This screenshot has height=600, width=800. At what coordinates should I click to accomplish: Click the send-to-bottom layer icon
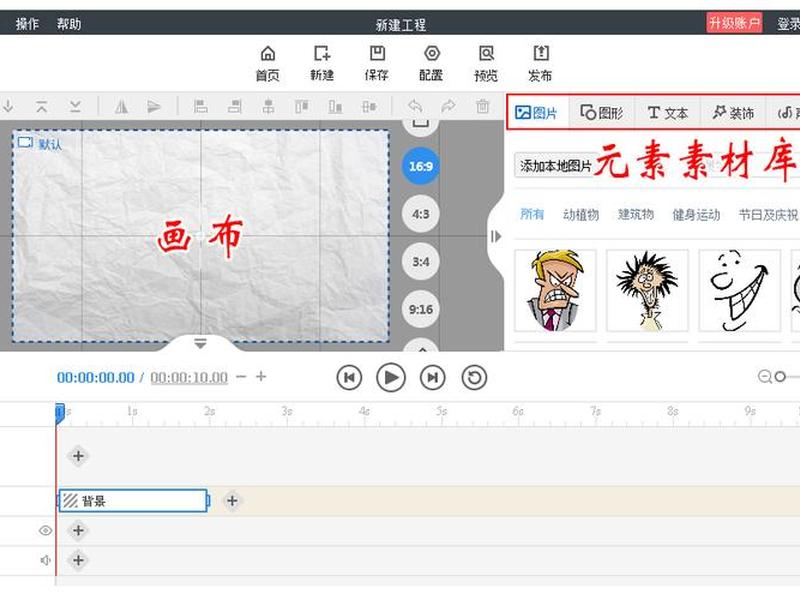coord(76,107)
